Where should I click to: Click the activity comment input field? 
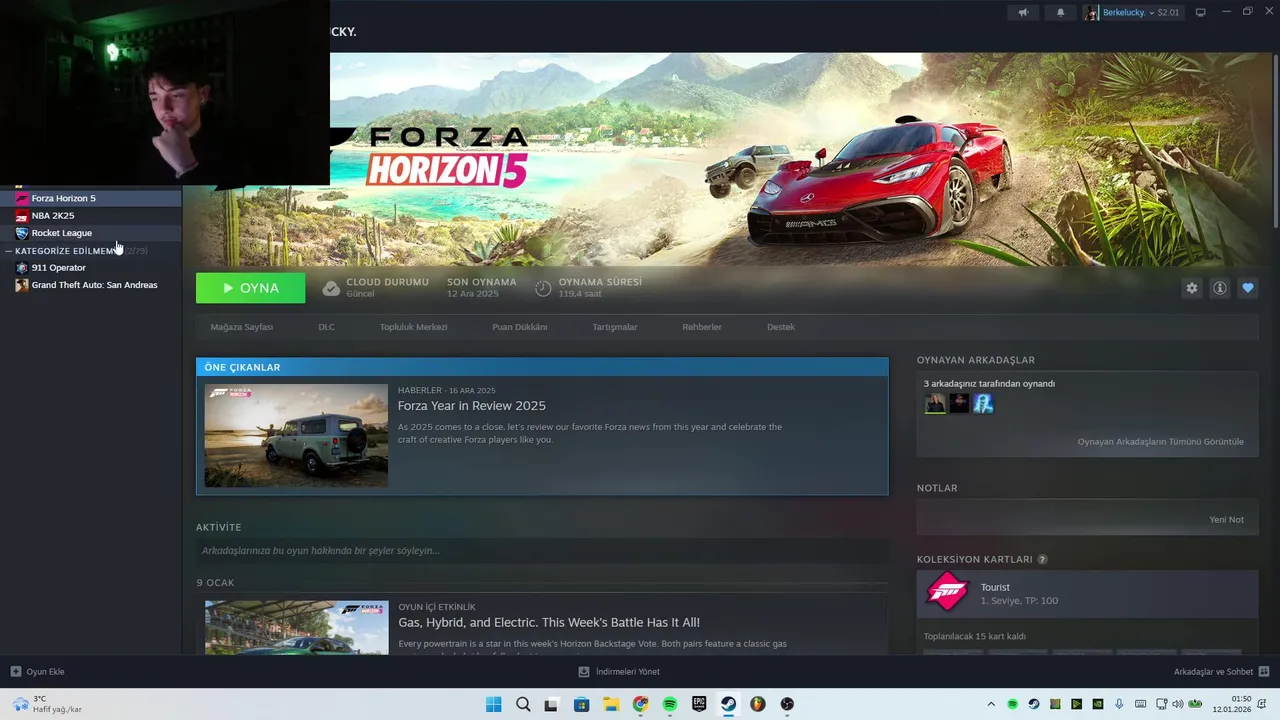pyautogui.click(x=541, y=551)
